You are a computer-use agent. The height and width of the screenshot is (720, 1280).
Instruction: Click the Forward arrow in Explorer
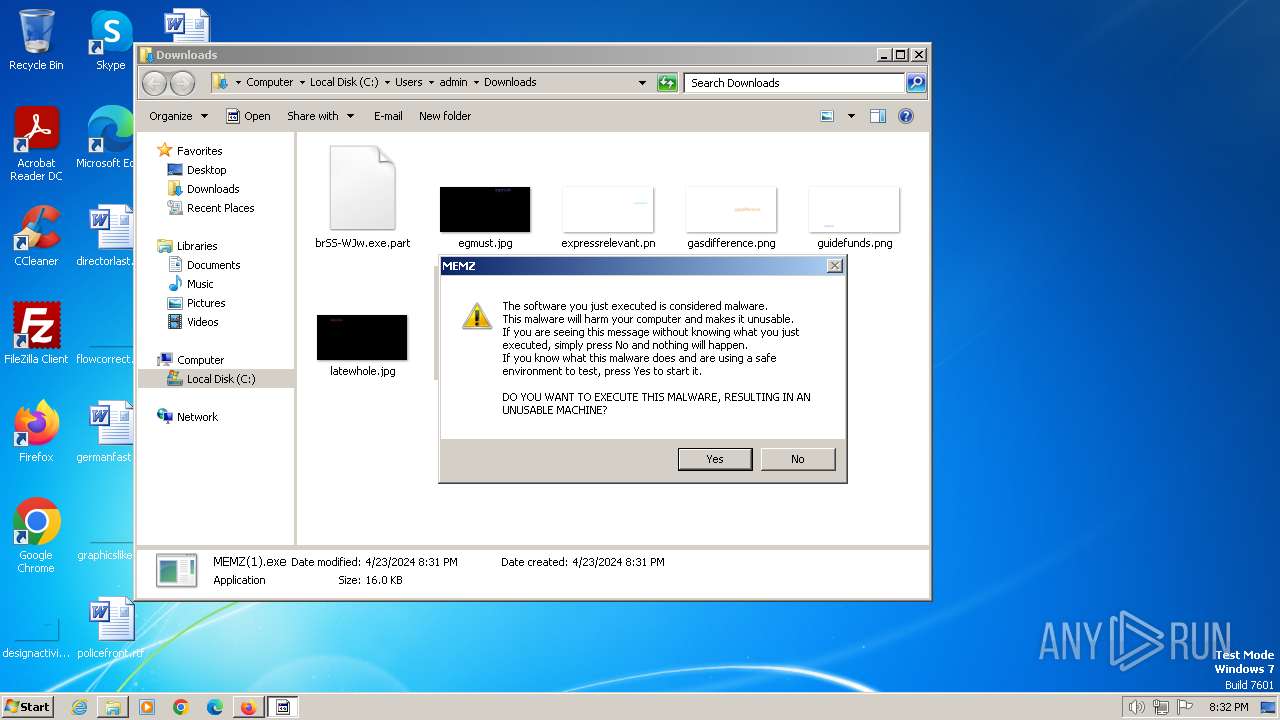point(182,83)
